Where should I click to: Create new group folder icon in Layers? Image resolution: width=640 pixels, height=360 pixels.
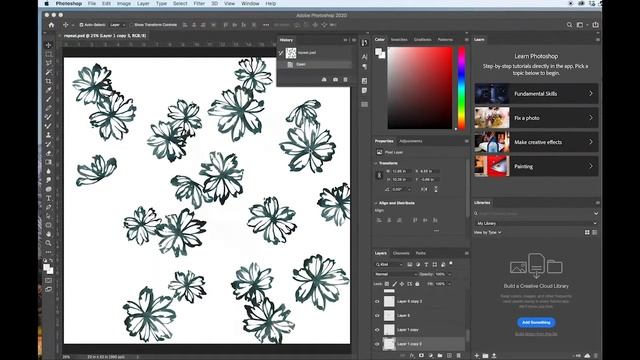440,356
